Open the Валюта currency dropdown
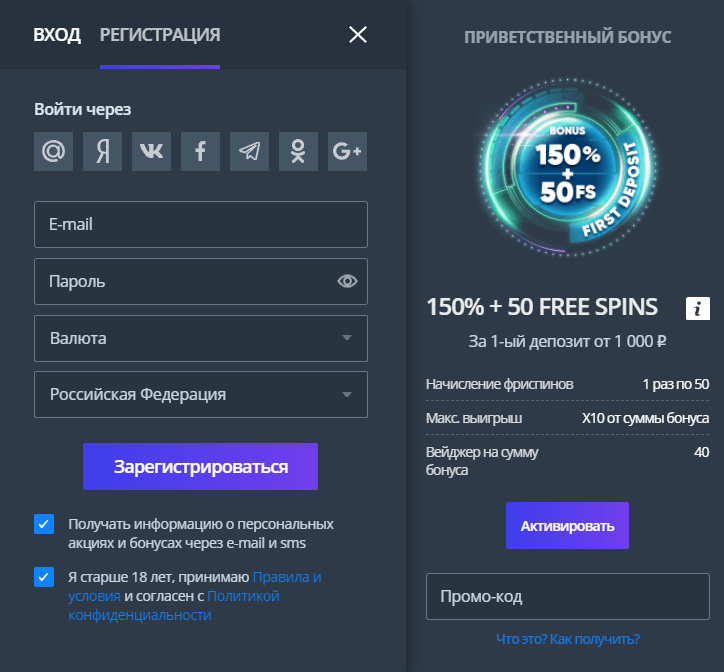Image resolution: width=724 pixels, height=672 pixels. click(201, 339)
